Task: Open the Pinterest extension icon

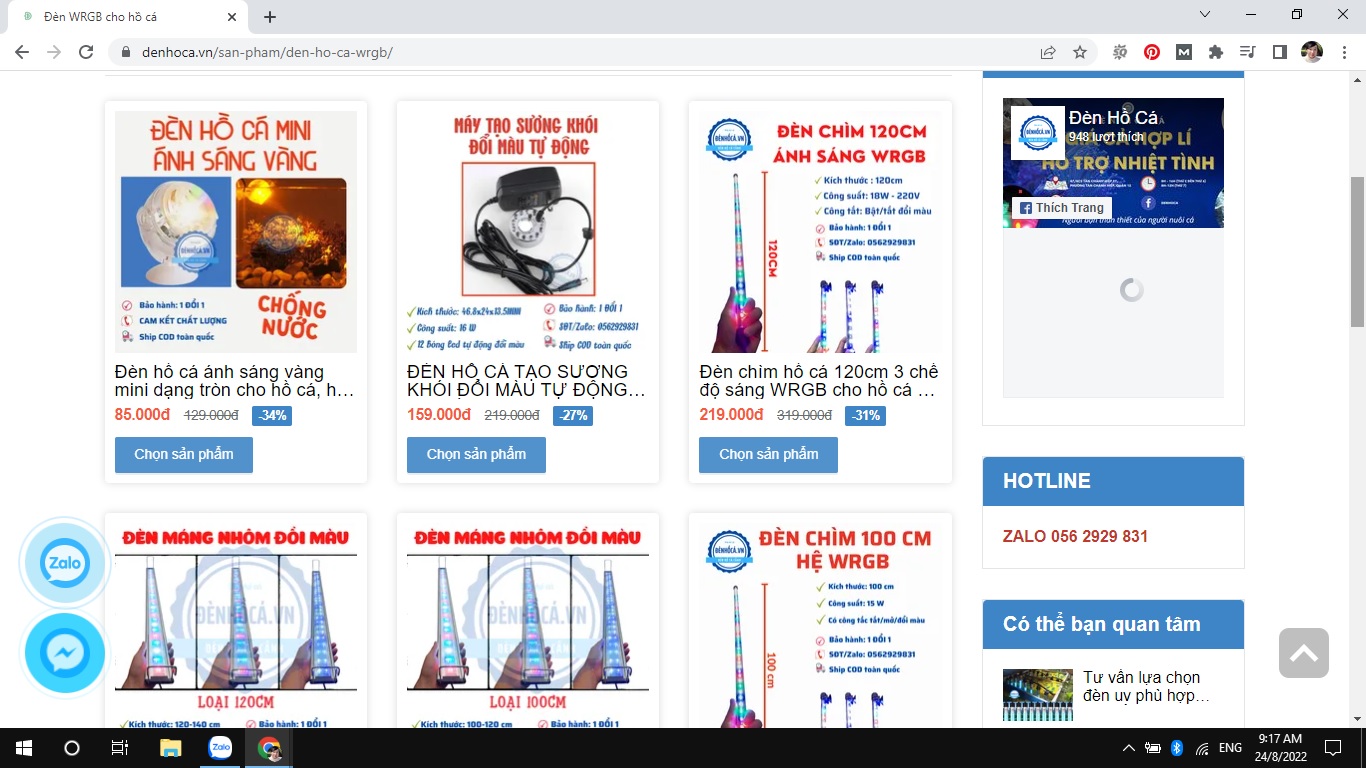Action: point(1152,52)
